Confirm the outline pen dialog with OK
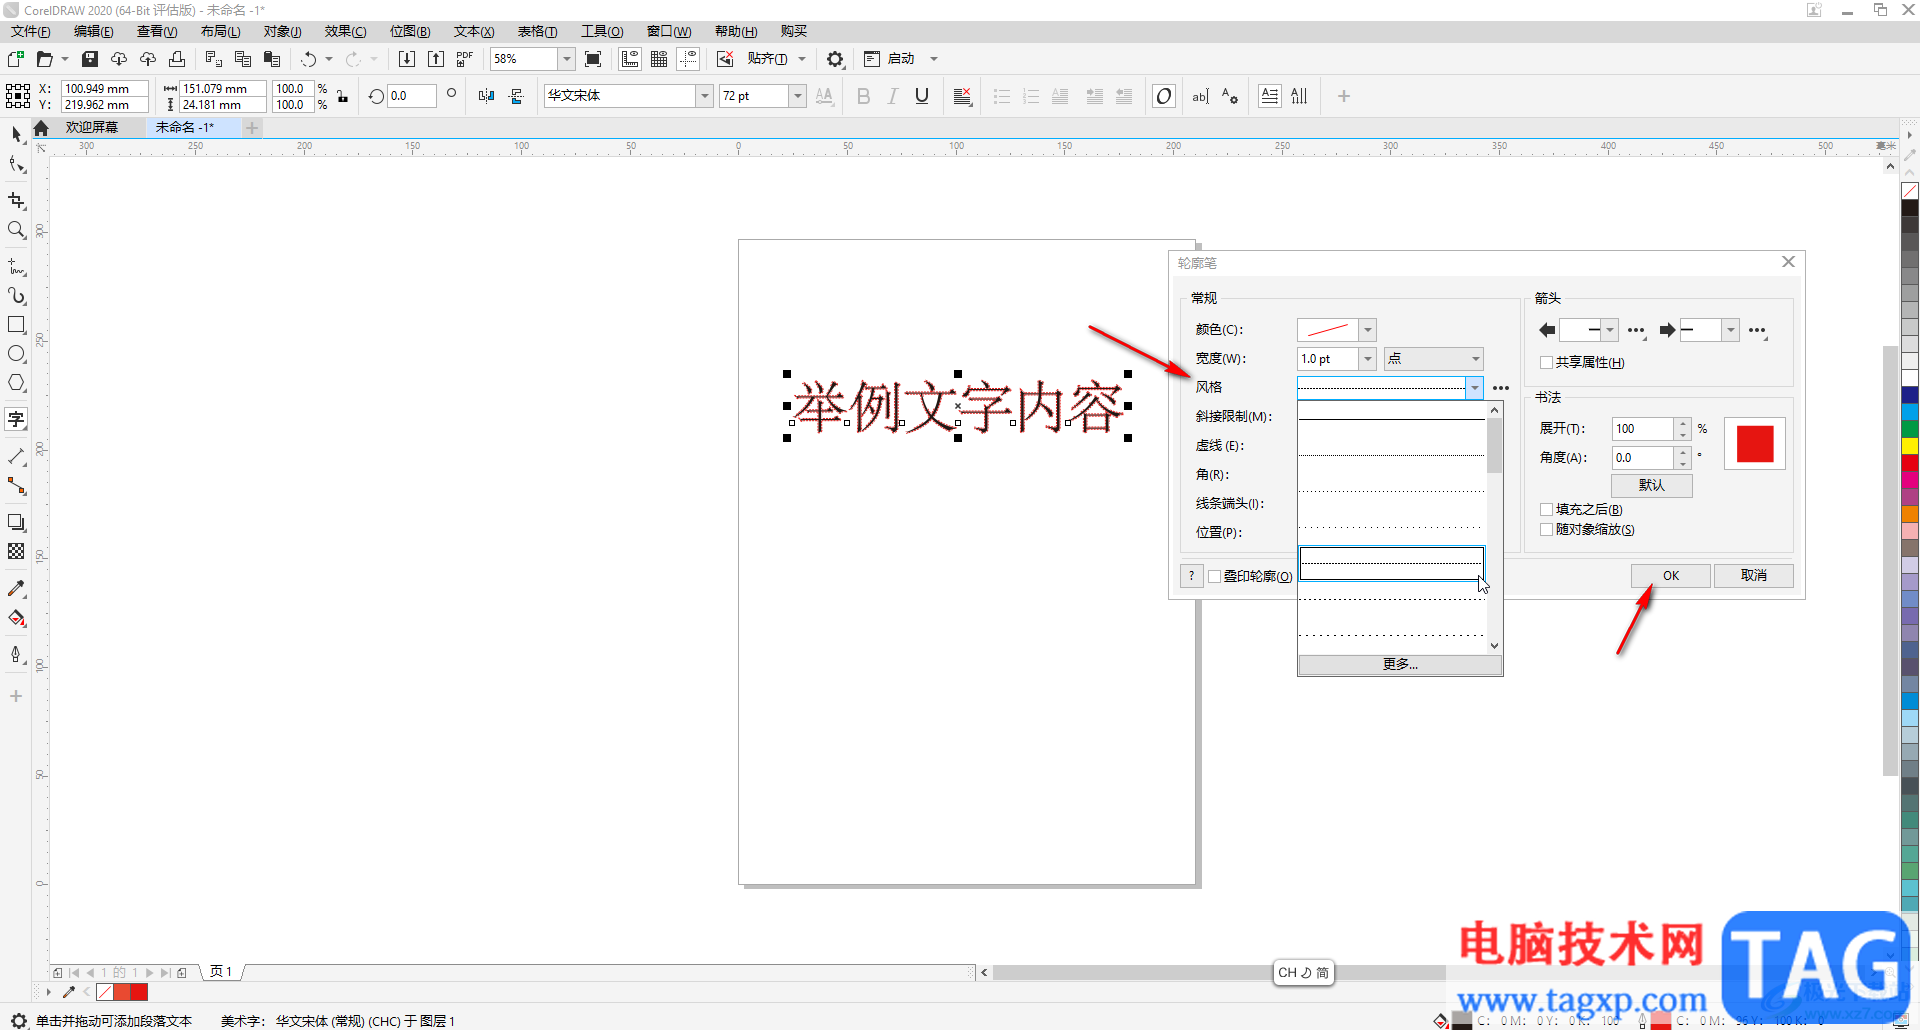1920x1030 pixels. [1671, 576]
